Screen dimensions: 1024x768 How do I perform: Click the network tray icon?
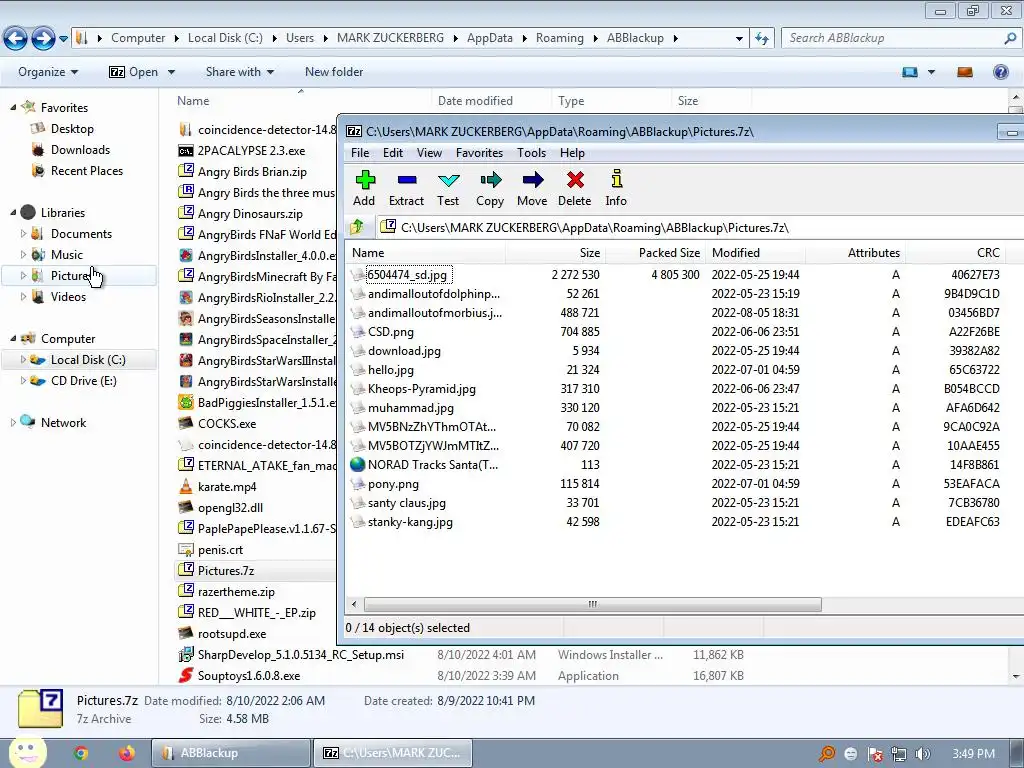(899, 754)
